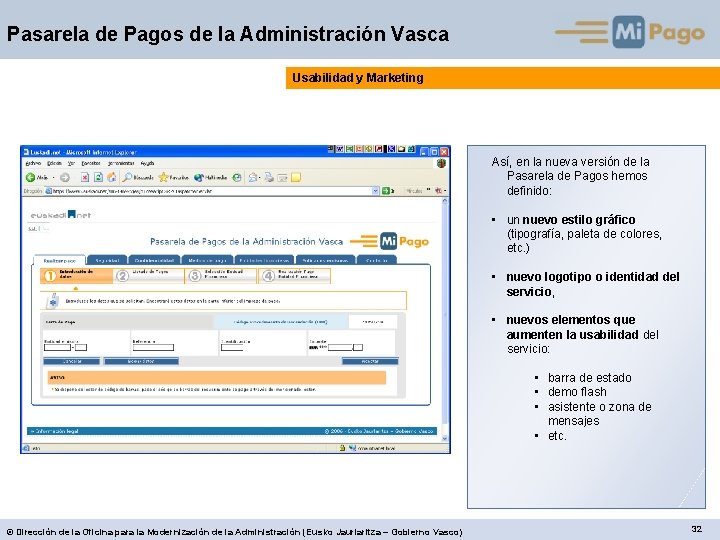The height and width of the screenshot is (540, 720).
Task: Click the assistant message icon in the yellow box
Action: click(53, 301)
